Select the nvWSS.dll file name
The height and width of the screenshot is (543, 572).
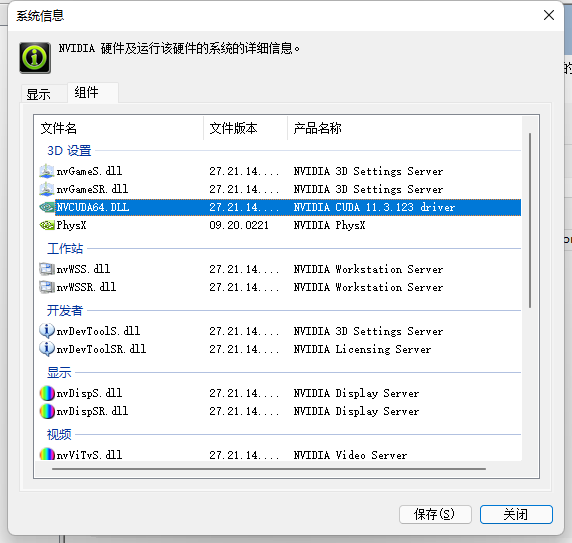pyautogui.click(x=83, y=269)
